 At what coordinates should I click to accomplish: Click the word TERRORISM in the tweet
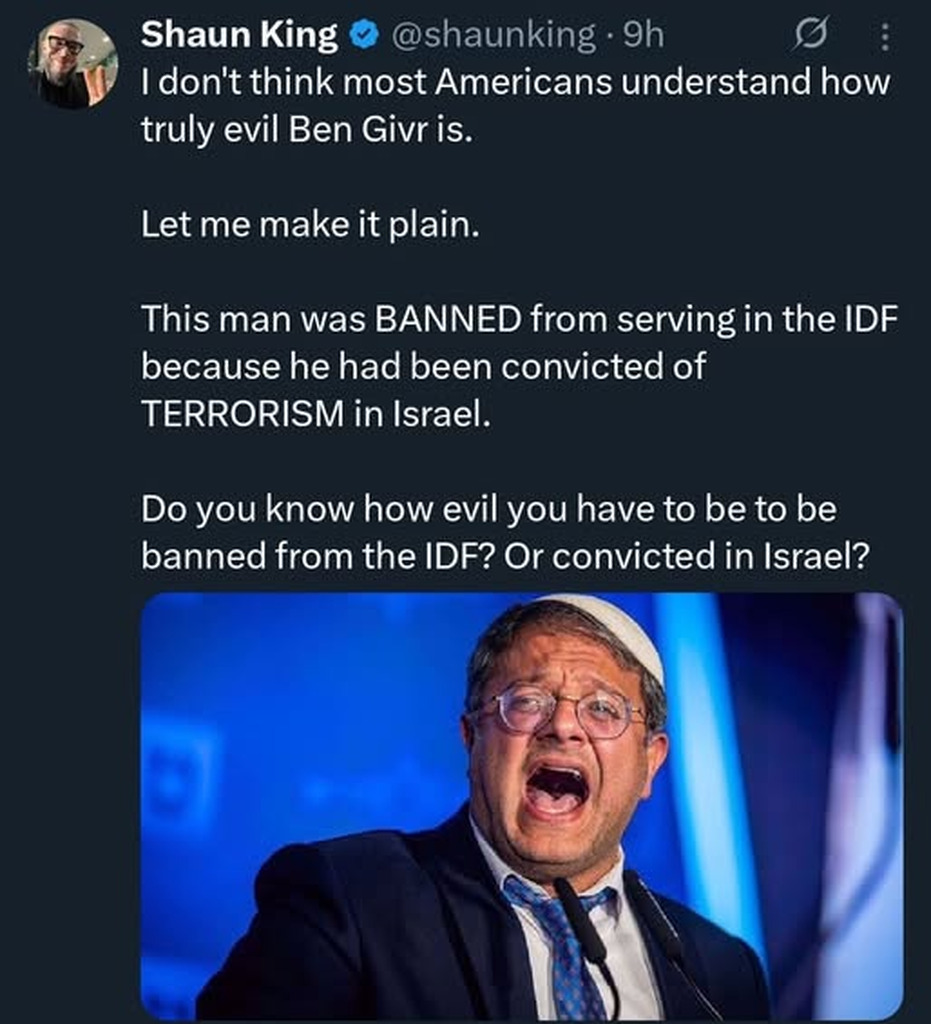point(238,415)
